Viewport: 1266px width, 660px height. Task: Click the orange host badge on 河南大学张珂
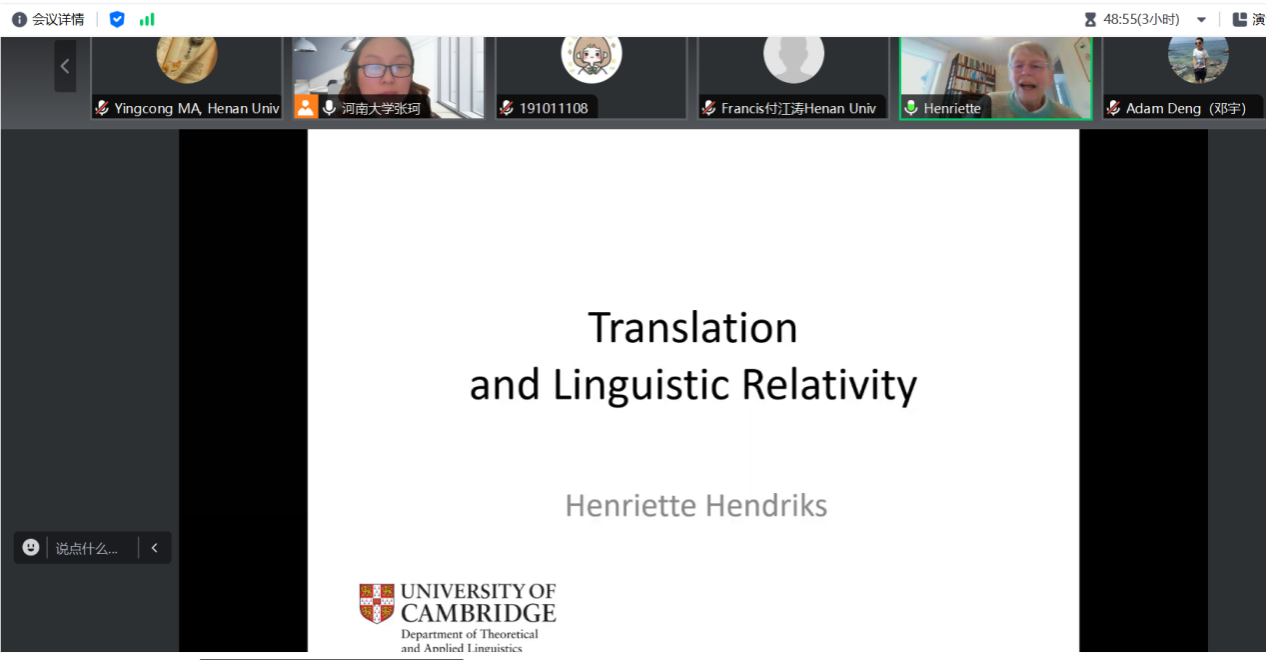305,108
